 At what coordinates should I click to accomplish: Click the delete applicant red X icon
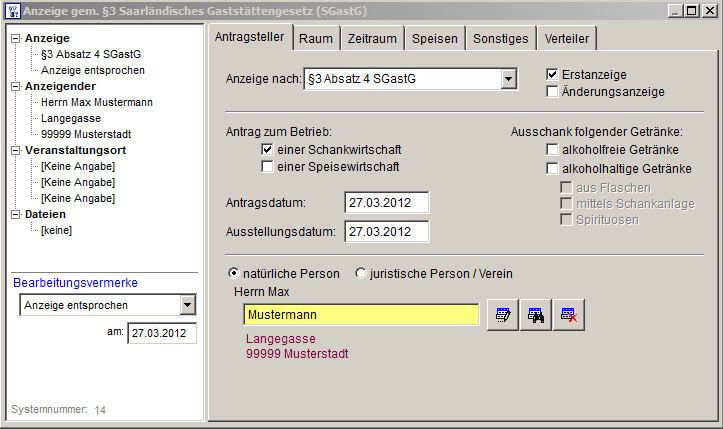pos(569,315)
